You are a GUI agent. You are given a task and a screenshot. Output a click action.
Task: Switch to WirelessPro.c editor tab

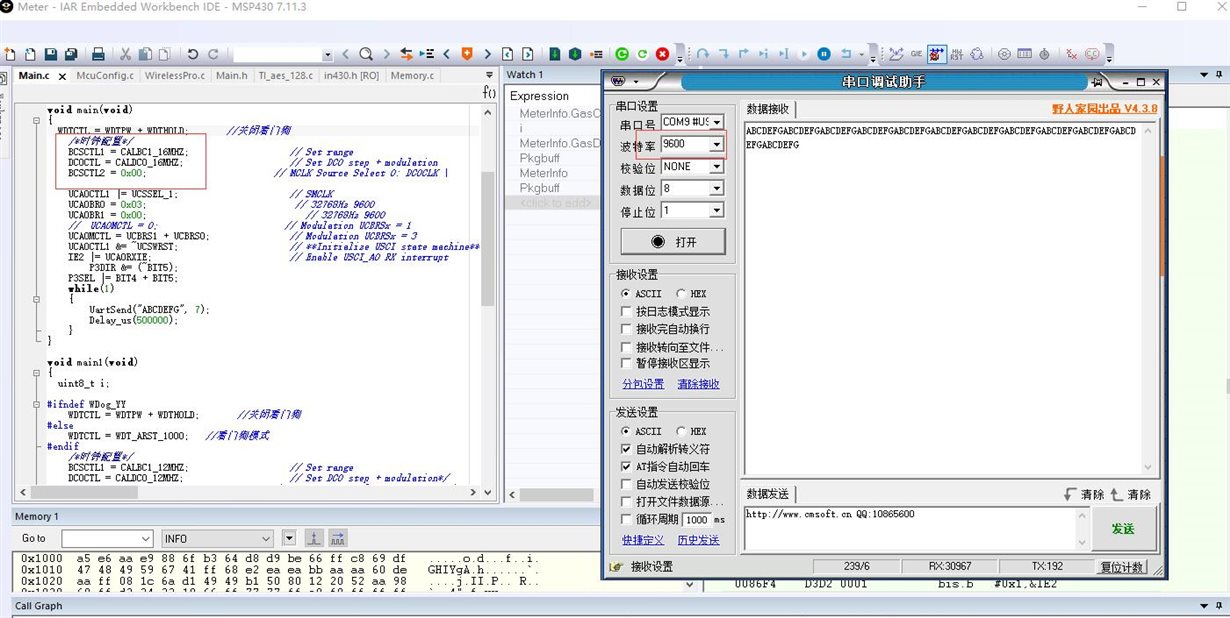pos(175,75)
